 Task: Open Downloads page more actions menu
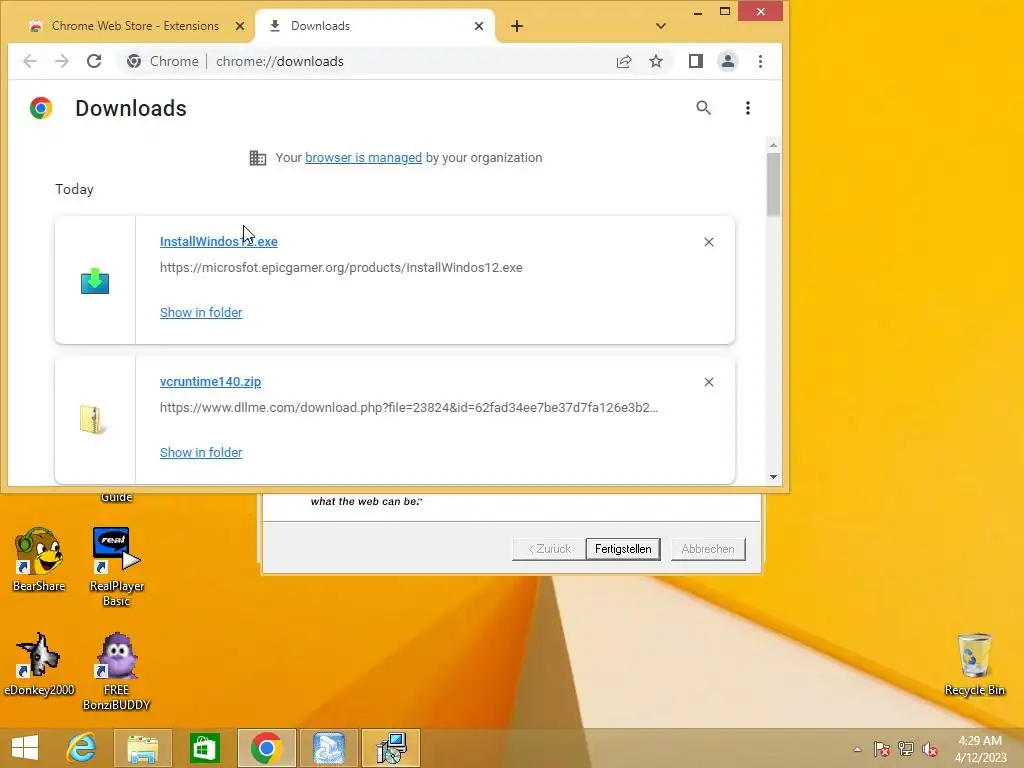[748, 108]
